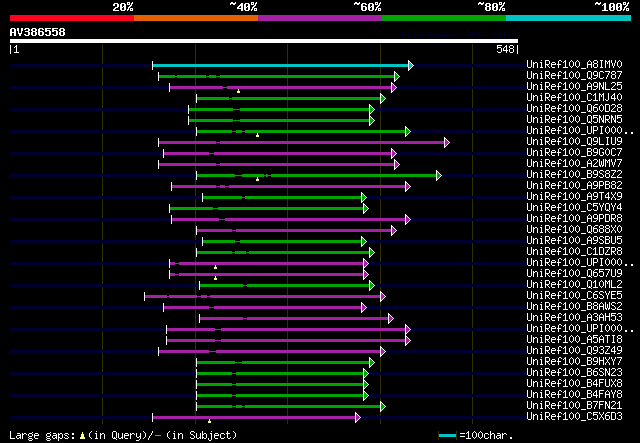Click the cyan =100char. scale legend bar
The image size is (640, 443).
(447, 436)
